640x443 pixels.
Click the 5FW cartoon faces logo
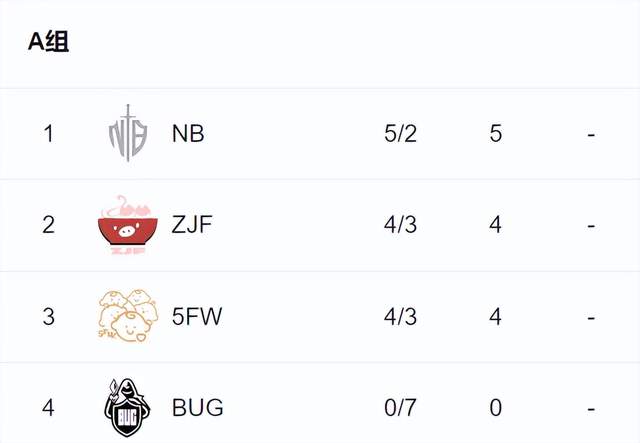[128, 316]
